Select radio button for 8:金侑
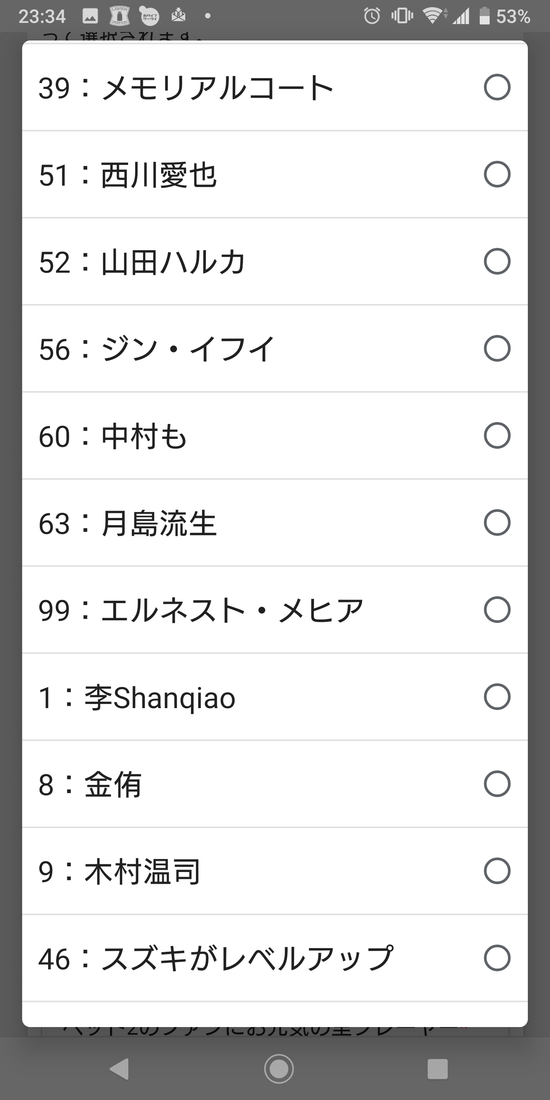Image resolution: width=550 pixels, height=1100 pixels. (497, 784)
